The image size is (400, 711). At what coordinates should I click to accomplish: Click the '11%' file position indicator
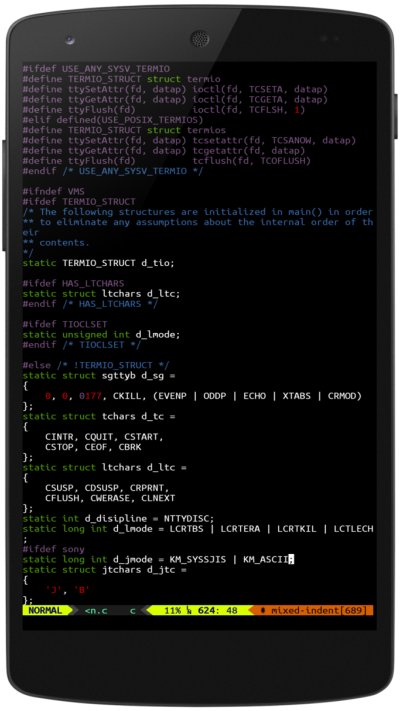tap(172, 610)
